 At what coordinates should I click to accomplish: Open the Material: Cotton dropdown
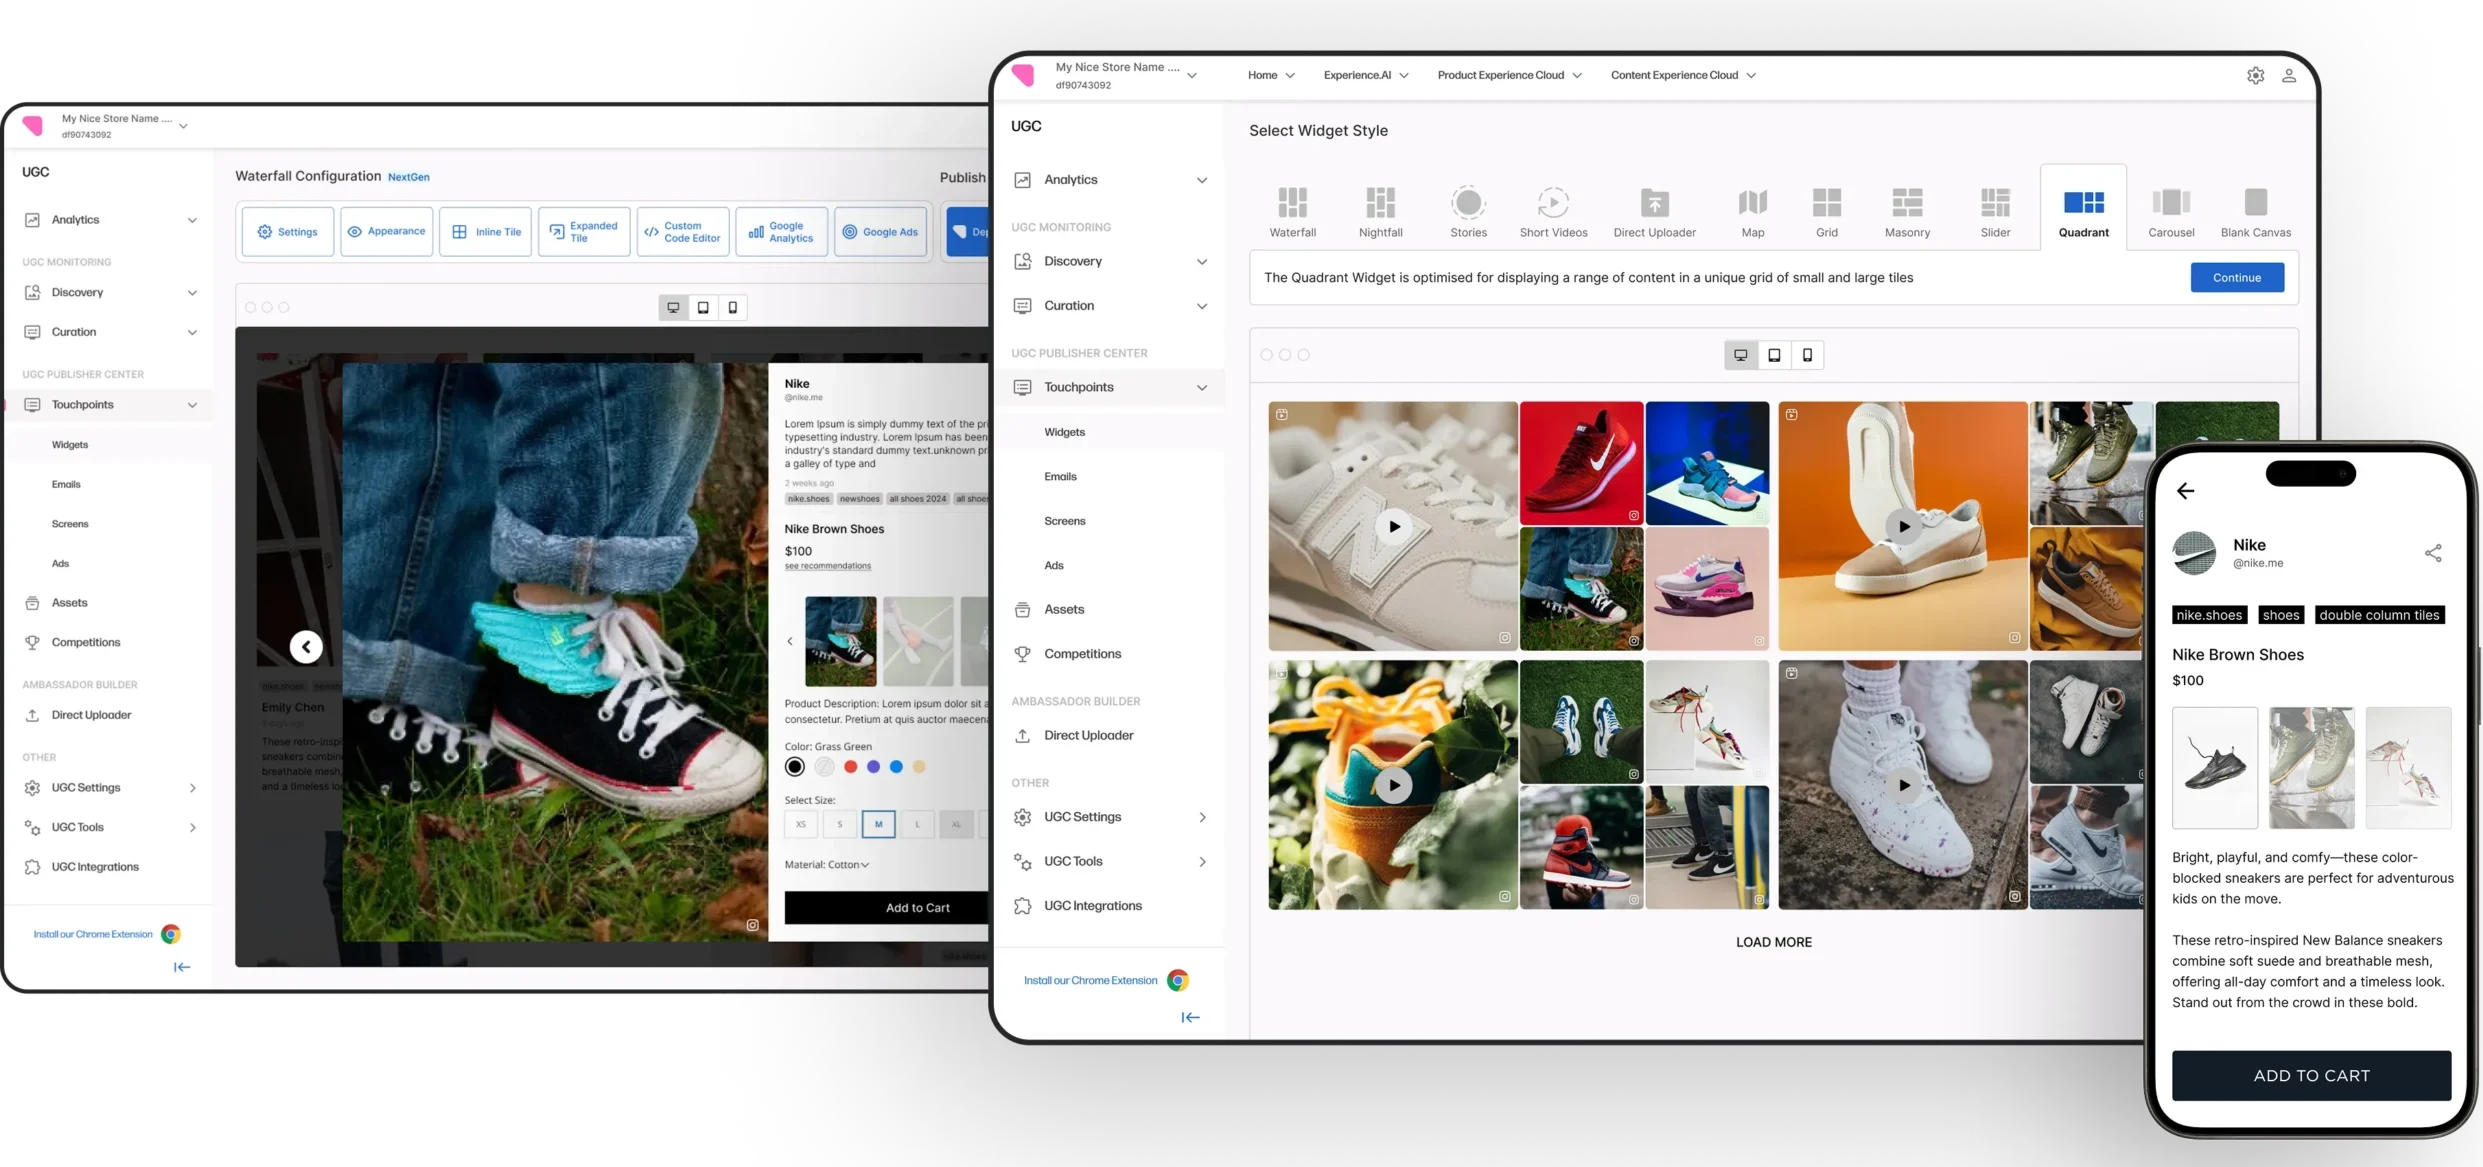827,864
